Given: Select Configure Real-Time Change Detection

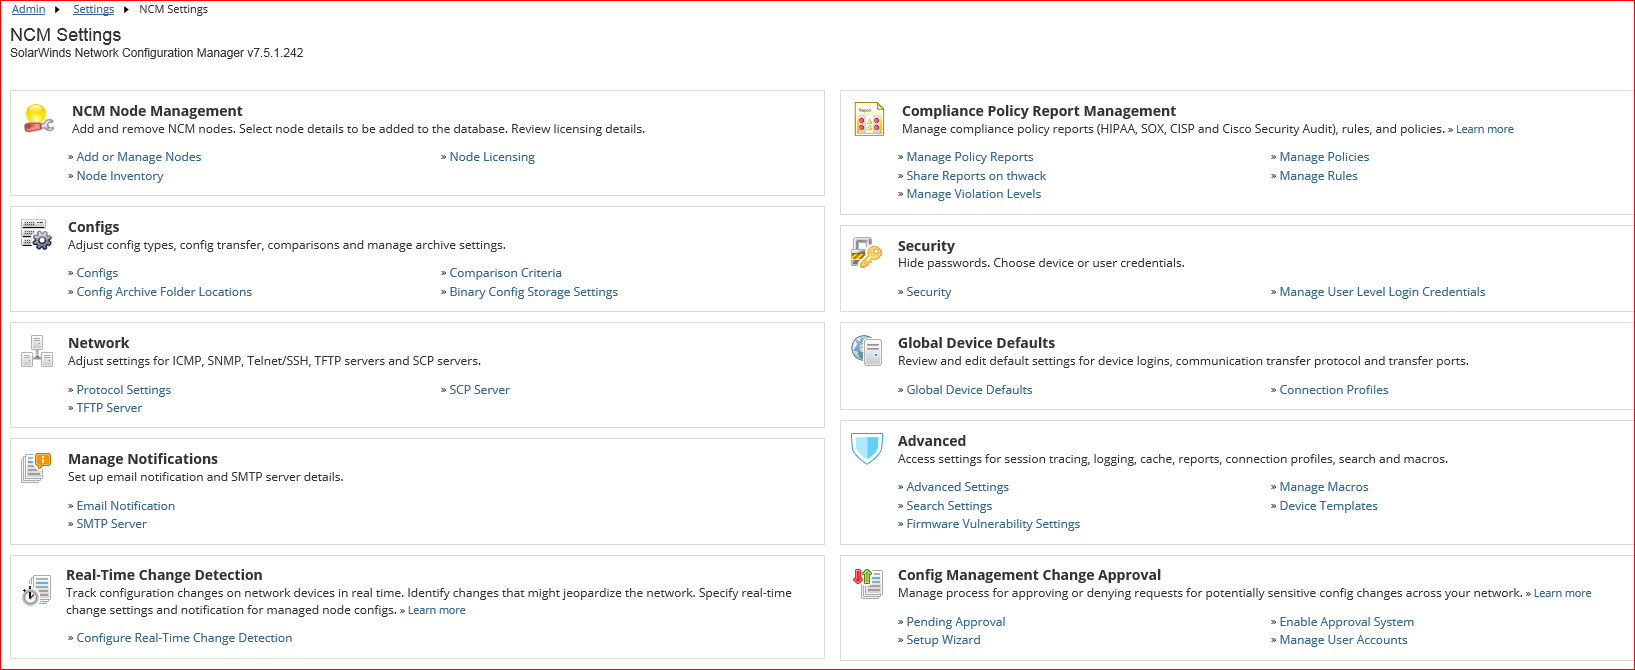Looking at the screenshot, I should (x=184, y=638).
